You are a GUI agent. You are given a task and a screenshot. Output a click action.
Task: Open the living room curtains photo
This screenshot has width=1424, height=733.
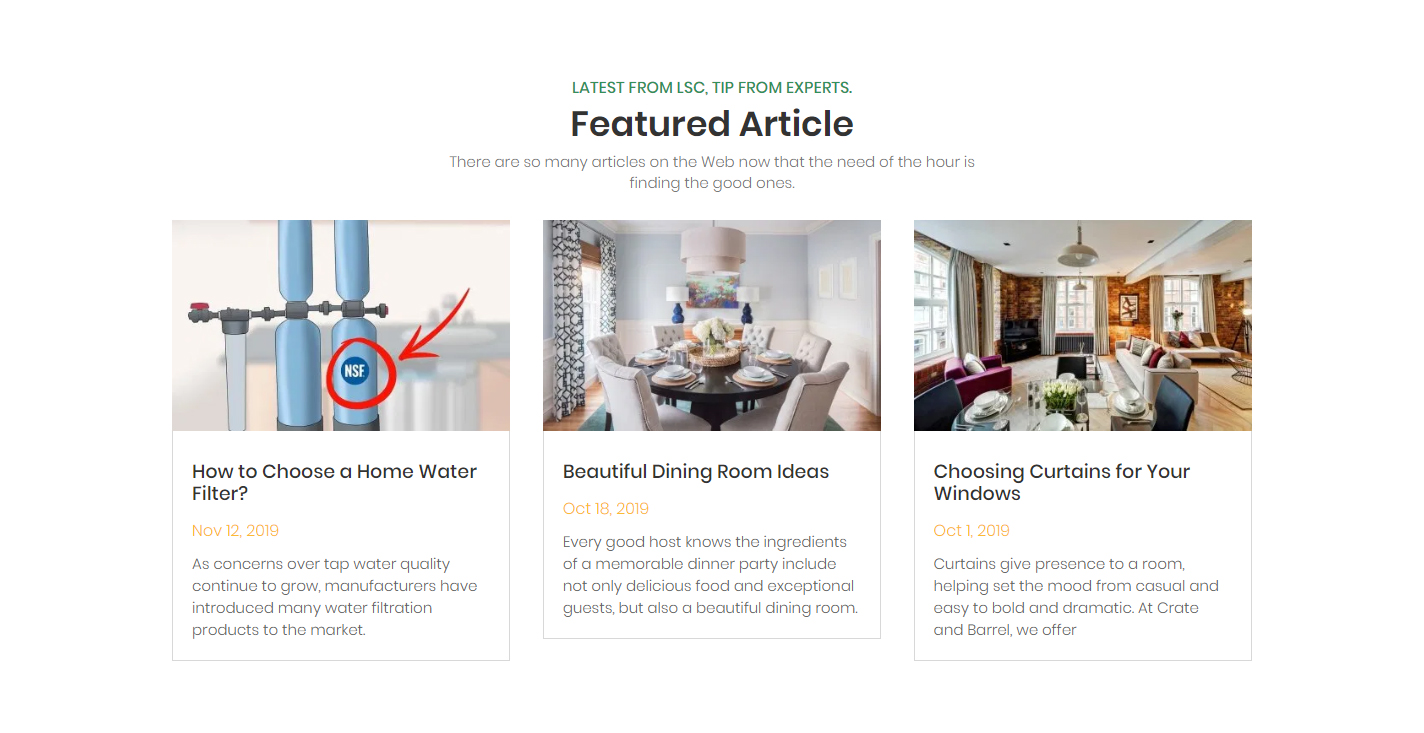(1083, 325)
